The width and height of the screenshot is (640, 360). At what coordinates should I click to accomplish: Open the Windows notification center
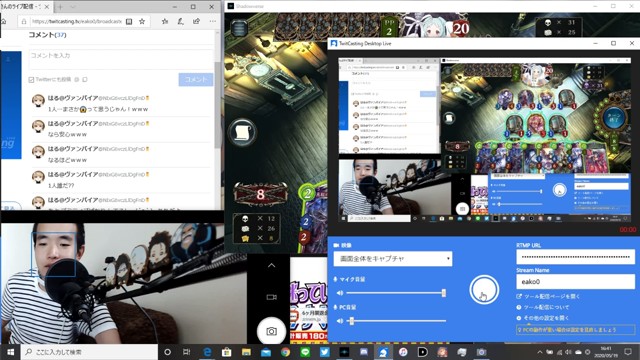point(628,352)
